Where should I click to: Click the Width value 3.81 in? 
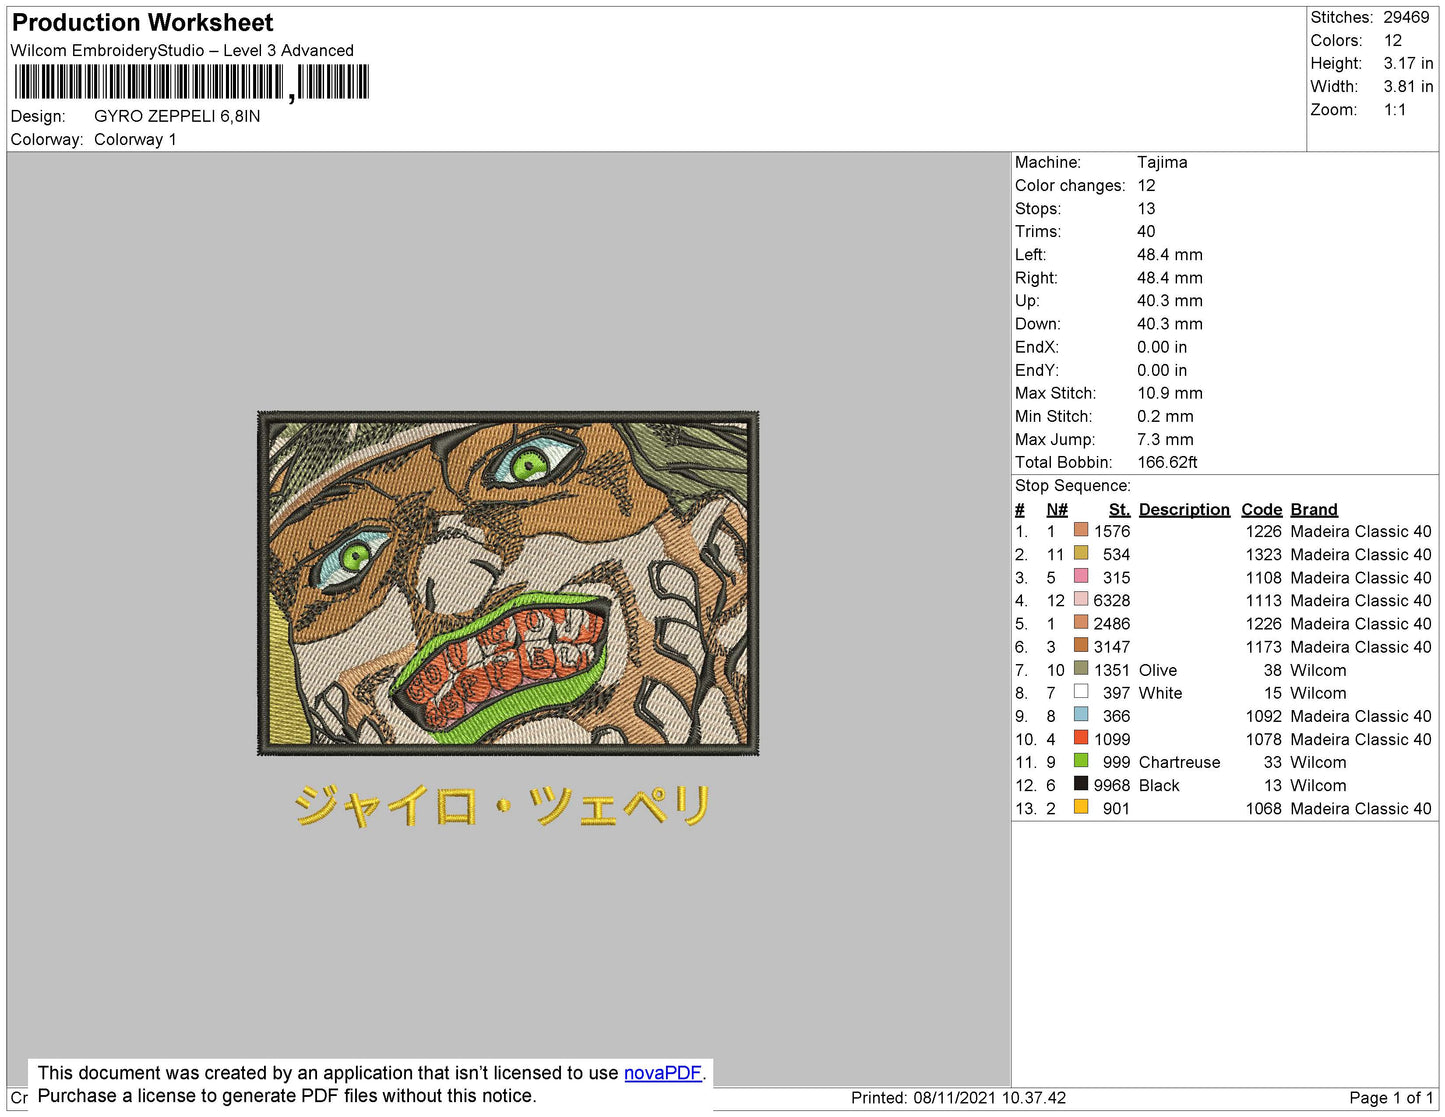click(x=1408, y=86)
